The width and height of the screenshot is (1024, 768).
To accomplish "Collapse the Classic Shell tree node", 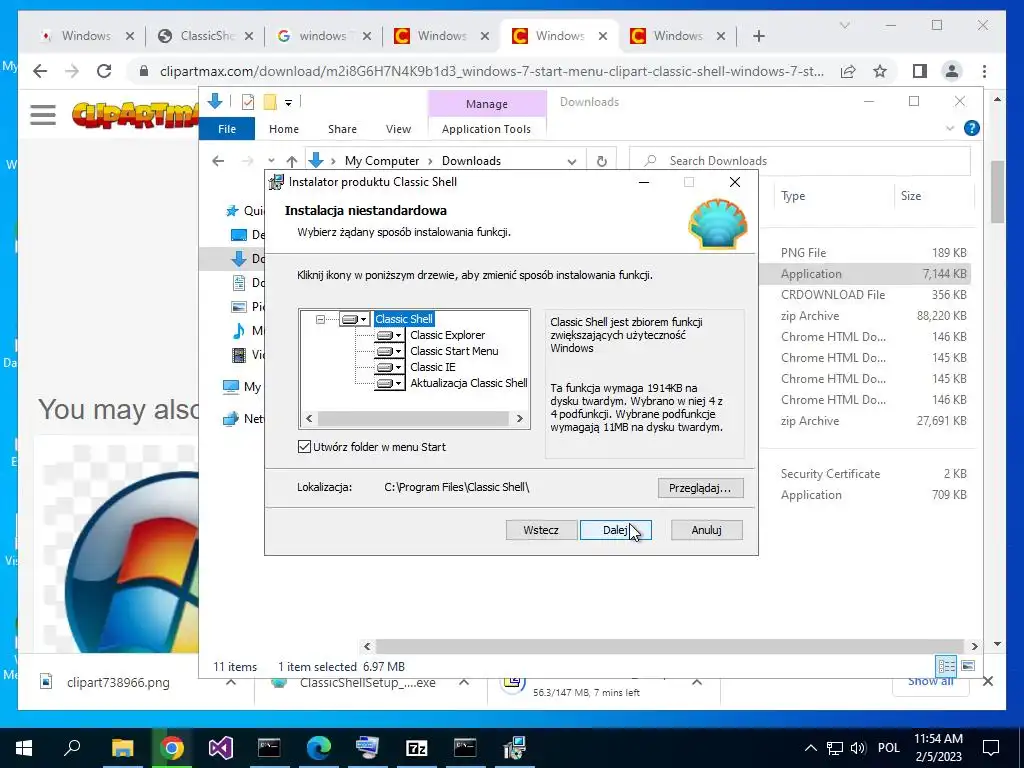I will (320, 319).
